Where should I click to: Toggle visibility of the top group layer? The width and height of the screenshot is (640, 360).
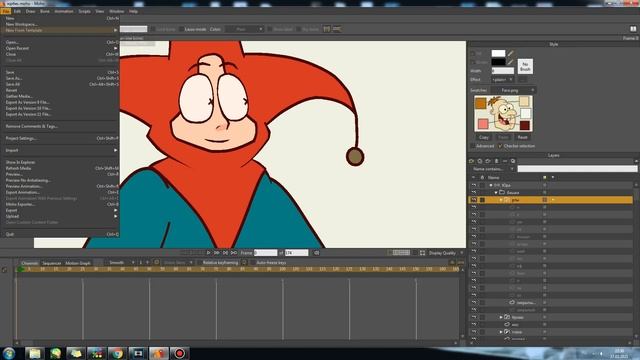(473, 185)
